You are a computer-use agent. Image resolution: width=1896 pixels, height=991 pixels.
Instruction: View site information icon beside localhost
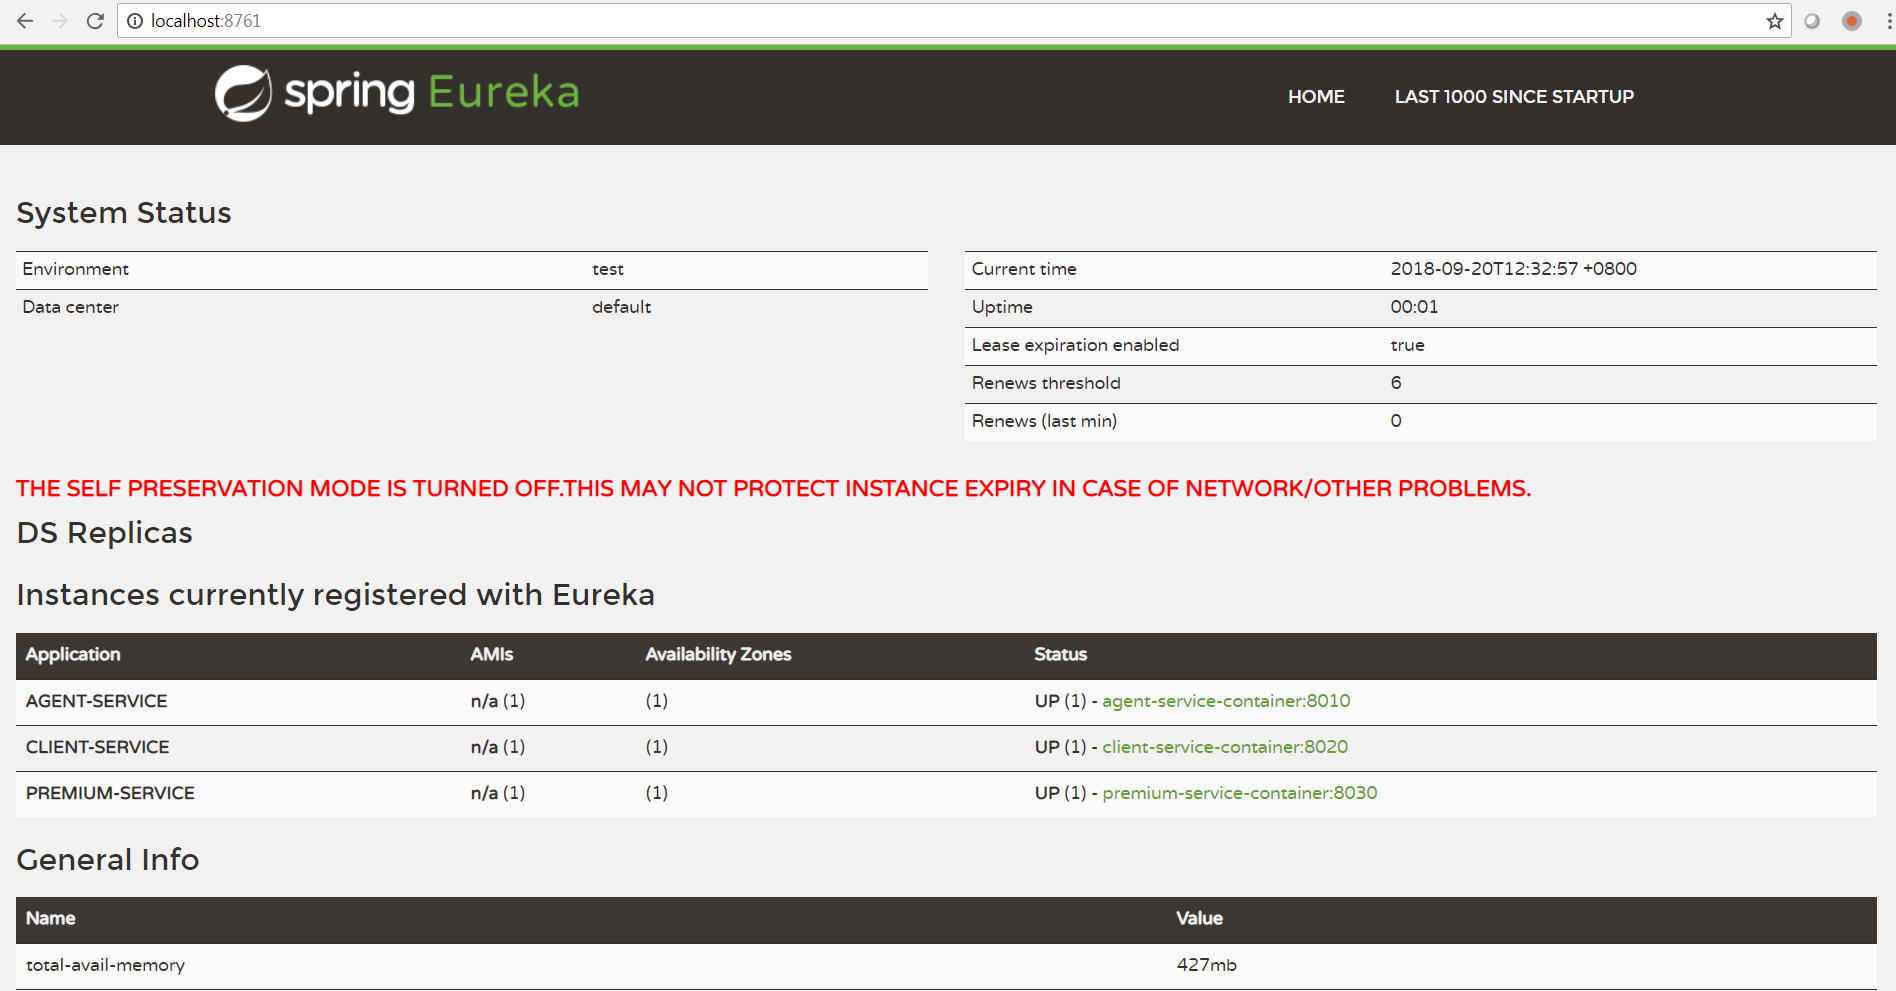click(135, 21)
